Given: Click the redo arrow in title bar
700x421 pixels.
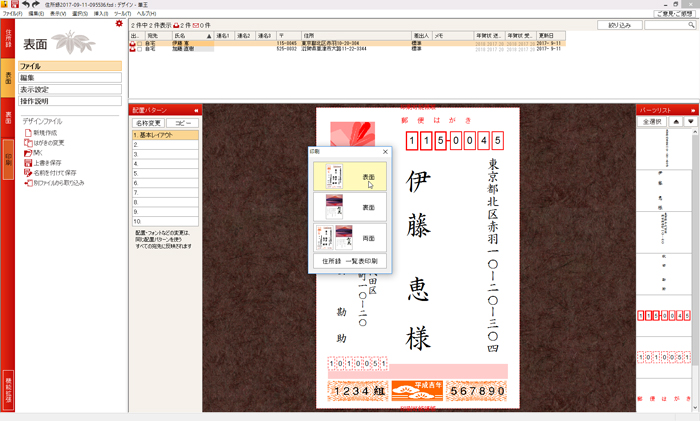Looking at the screenshot, I should 36,5.
